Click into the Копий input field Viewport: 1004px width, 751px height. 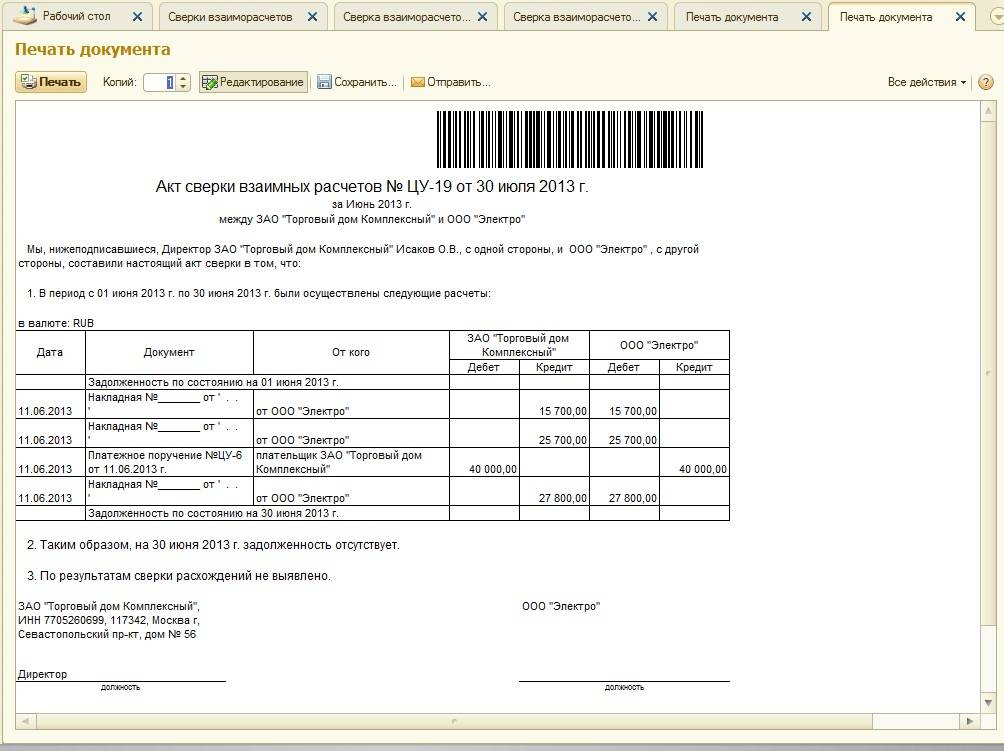(x=159, y=82)
